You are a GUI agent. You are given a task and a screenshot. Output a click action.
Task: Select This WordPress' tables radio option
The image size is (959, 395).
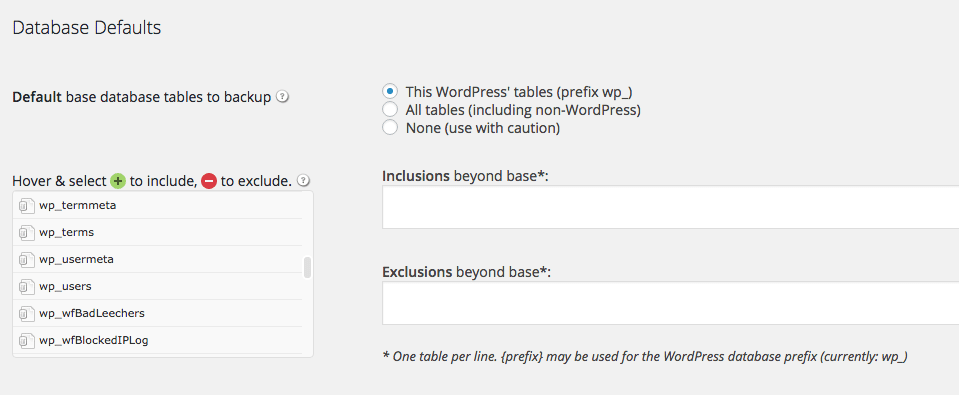pos(390,92)
